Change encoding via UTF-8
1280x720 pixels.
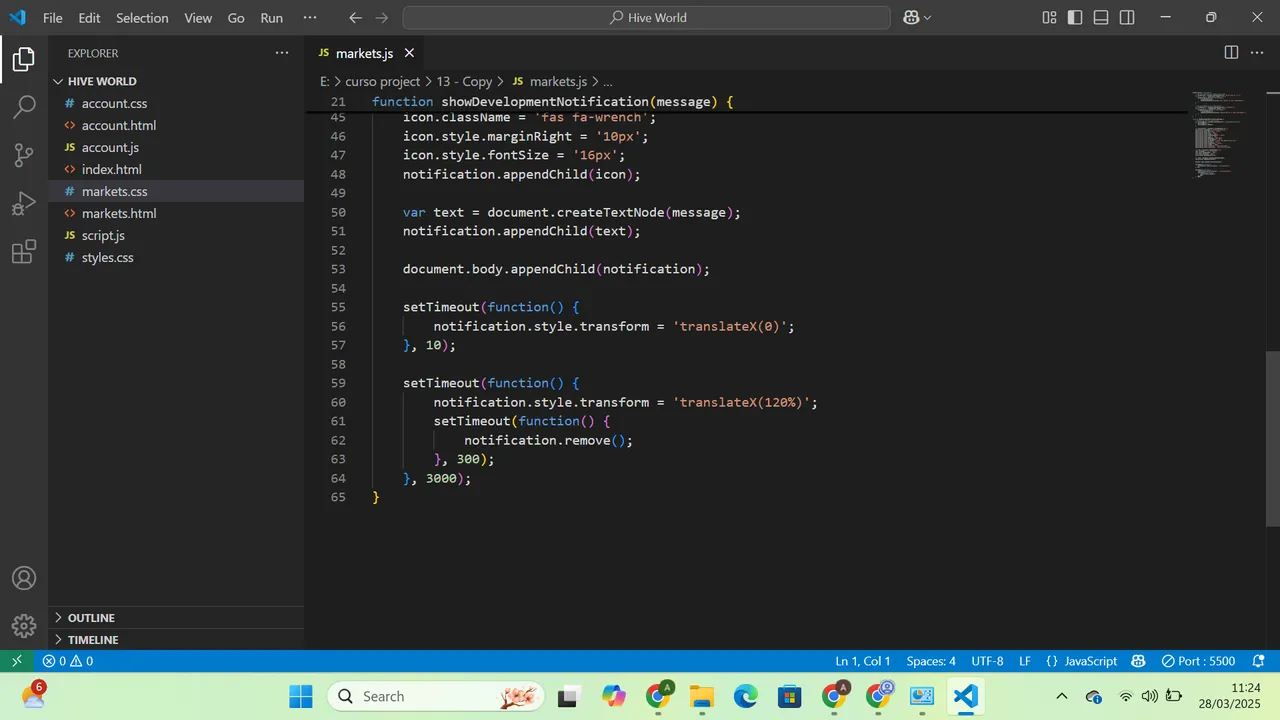[987, 661]
